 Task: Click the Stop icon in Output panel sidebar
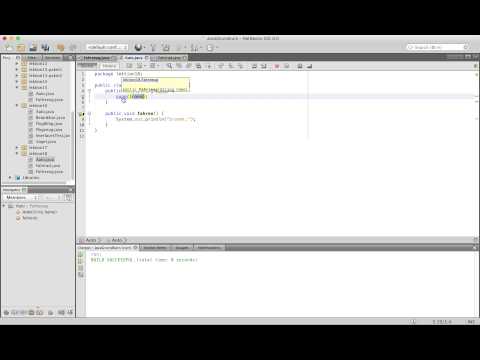(81, 268)
